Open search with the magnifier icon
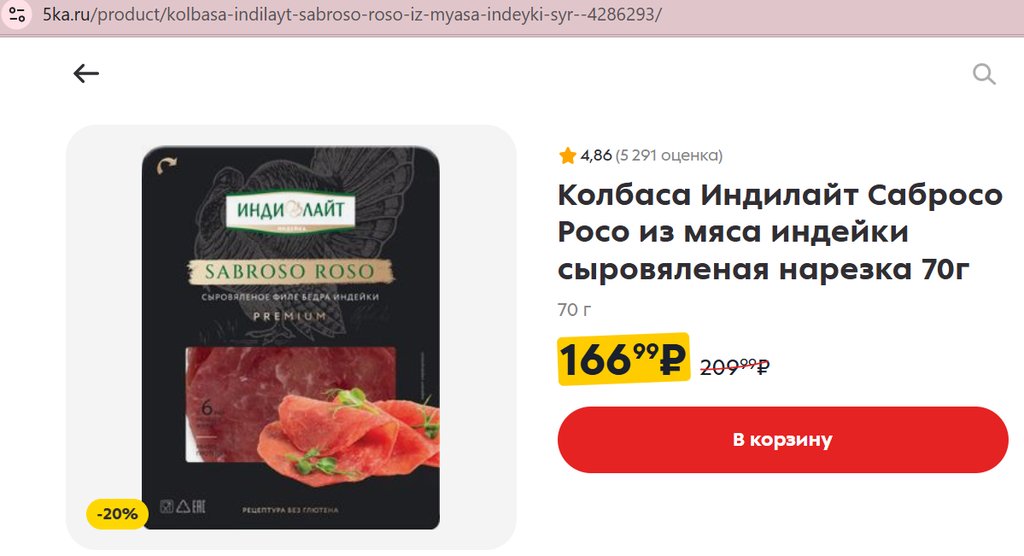The image size is (1024, 556). 984,74
